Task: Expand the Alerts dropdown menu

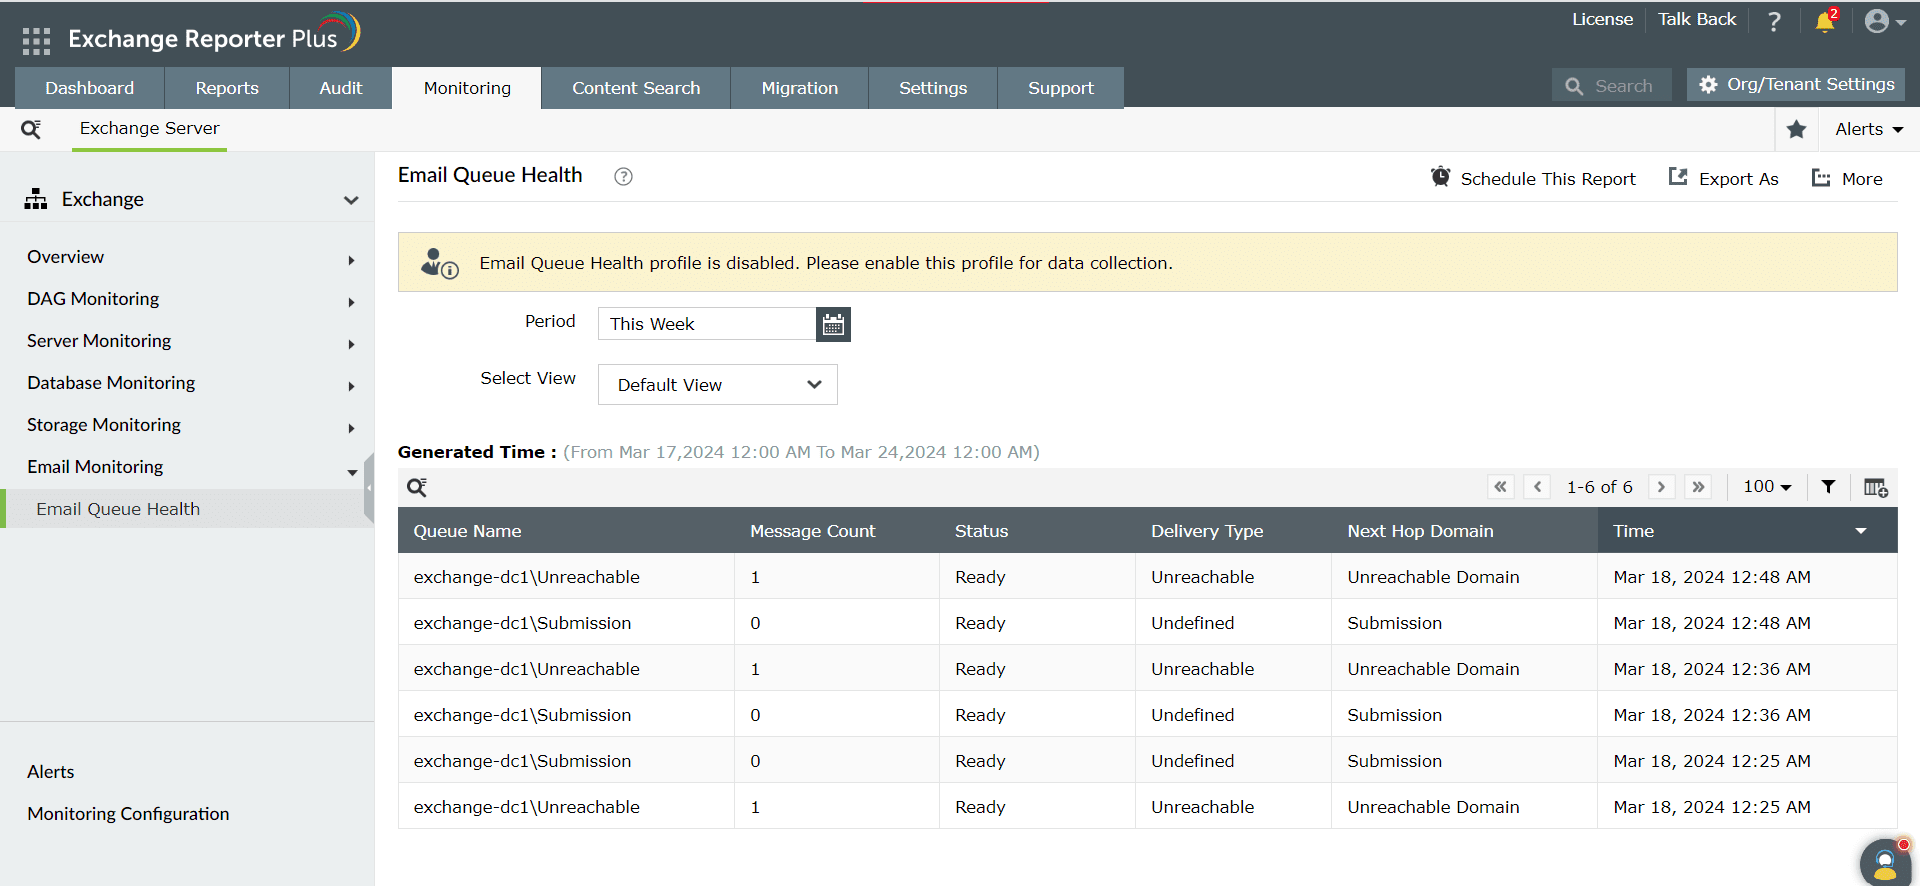Action: (1868, 129)
